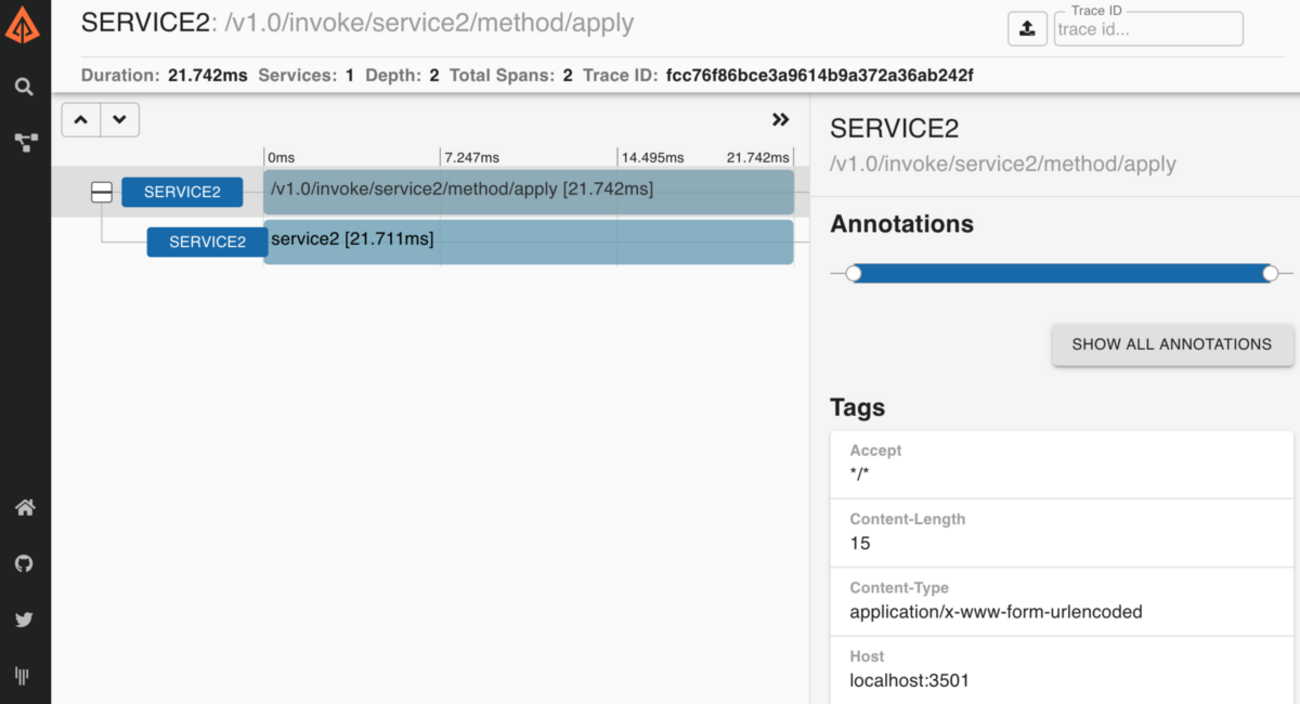This screenshot has width=1300, height=704.
Task: Focus the Trace ID input field
Action: (x=1148, y=29)
